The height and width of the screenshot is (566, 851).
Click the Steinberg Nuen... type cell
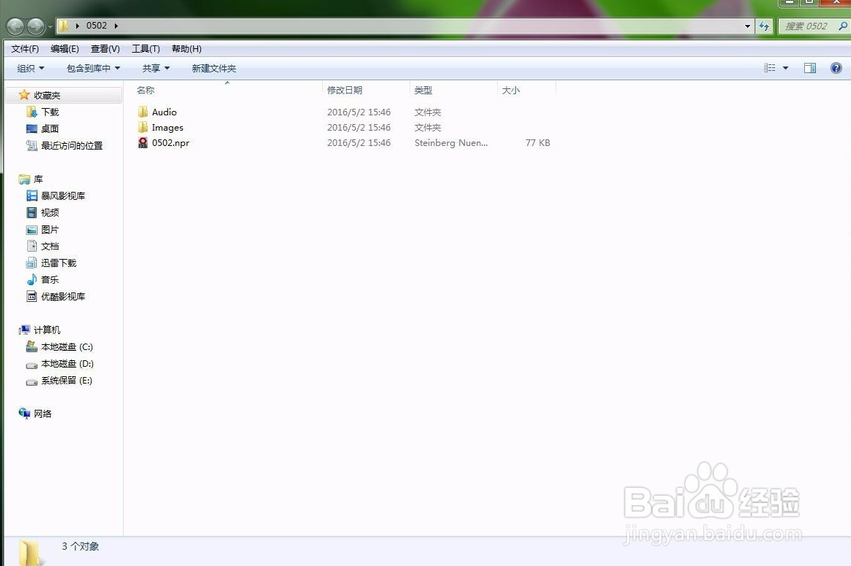point(451,143)
